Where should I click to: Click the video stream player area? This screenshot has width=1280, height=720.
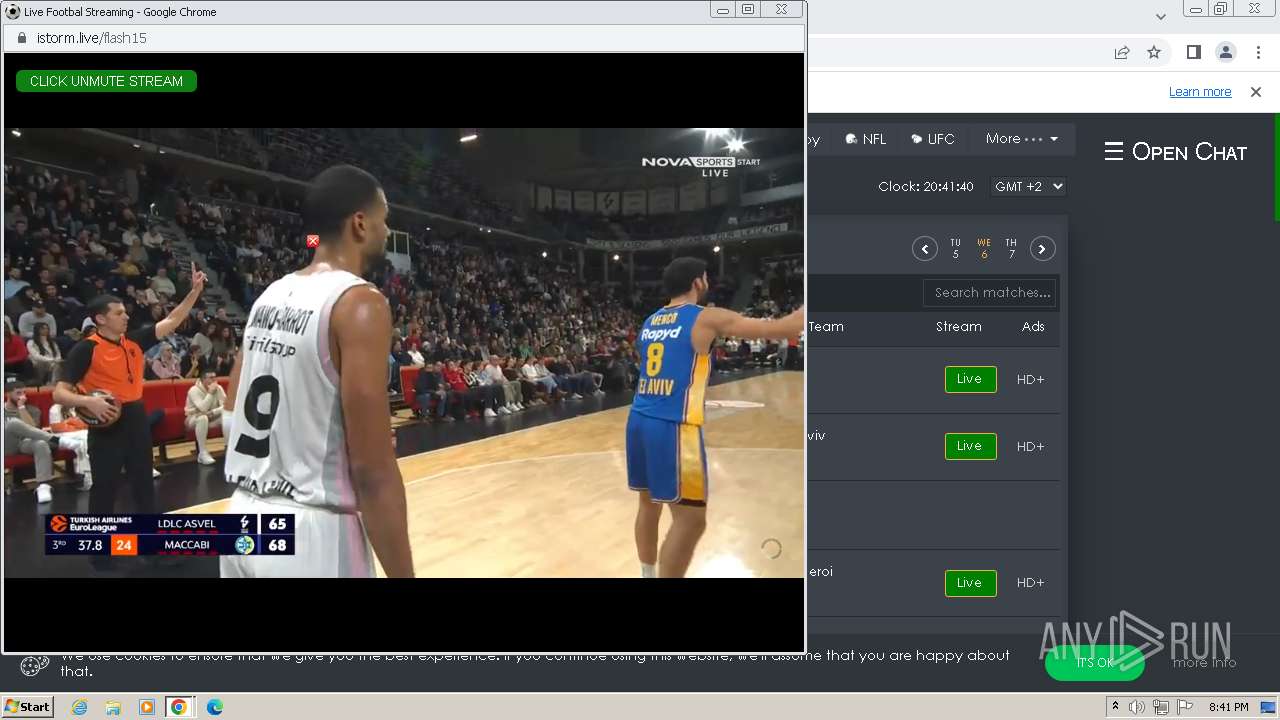click(x=404, y=352)
